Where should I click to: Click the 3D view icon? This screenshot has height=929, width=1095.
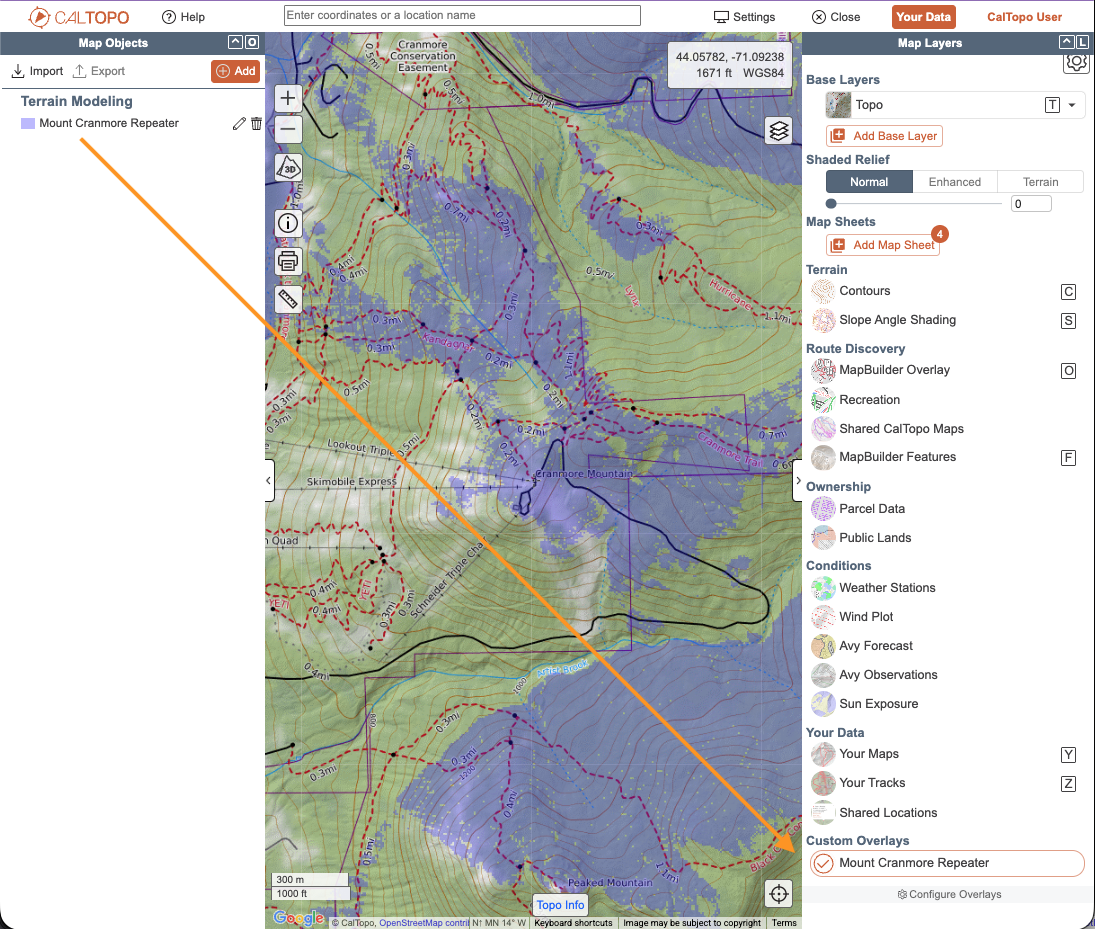(x=288, y=168)
